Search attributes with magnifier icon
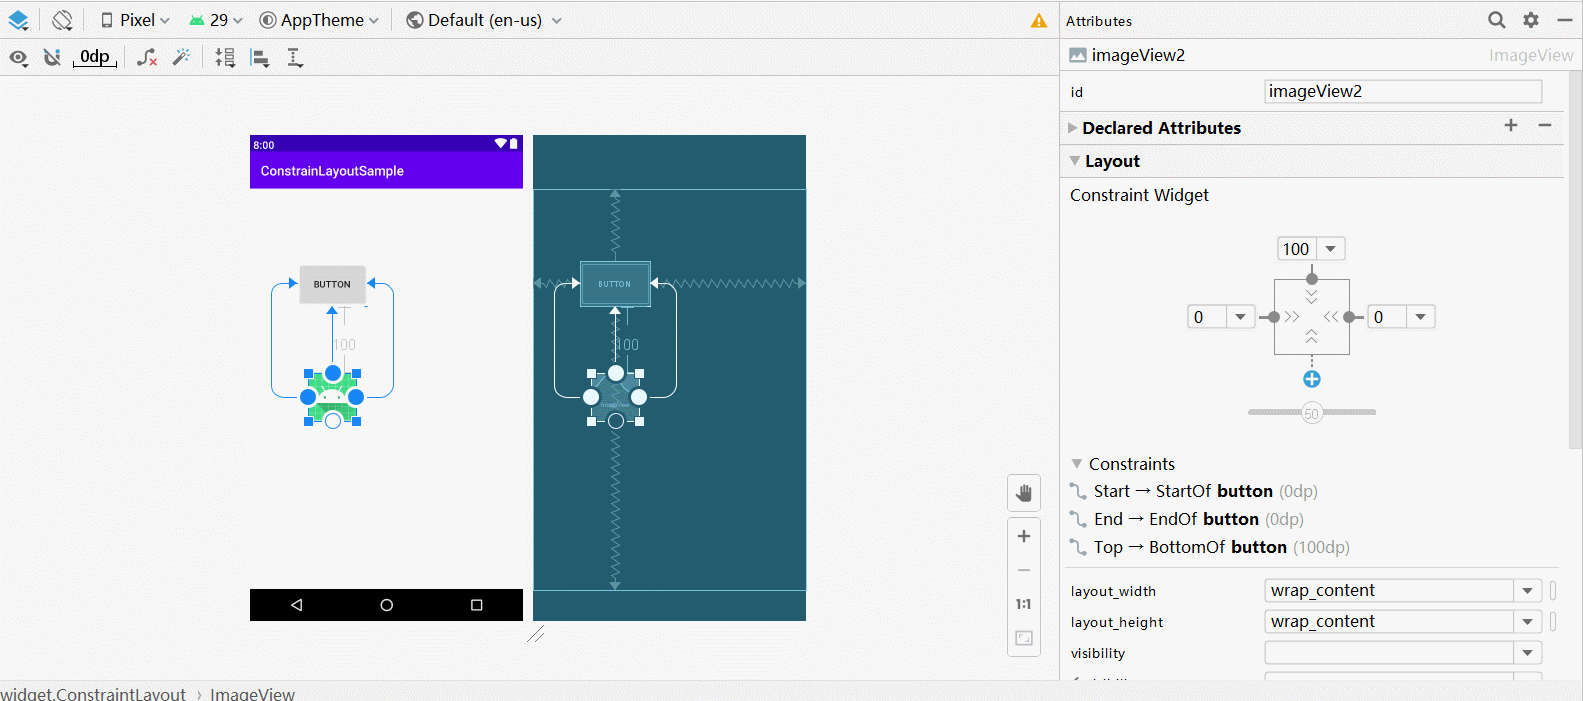The width and height of the screenshot is (1583, 701). click(x=1496, y=20)
